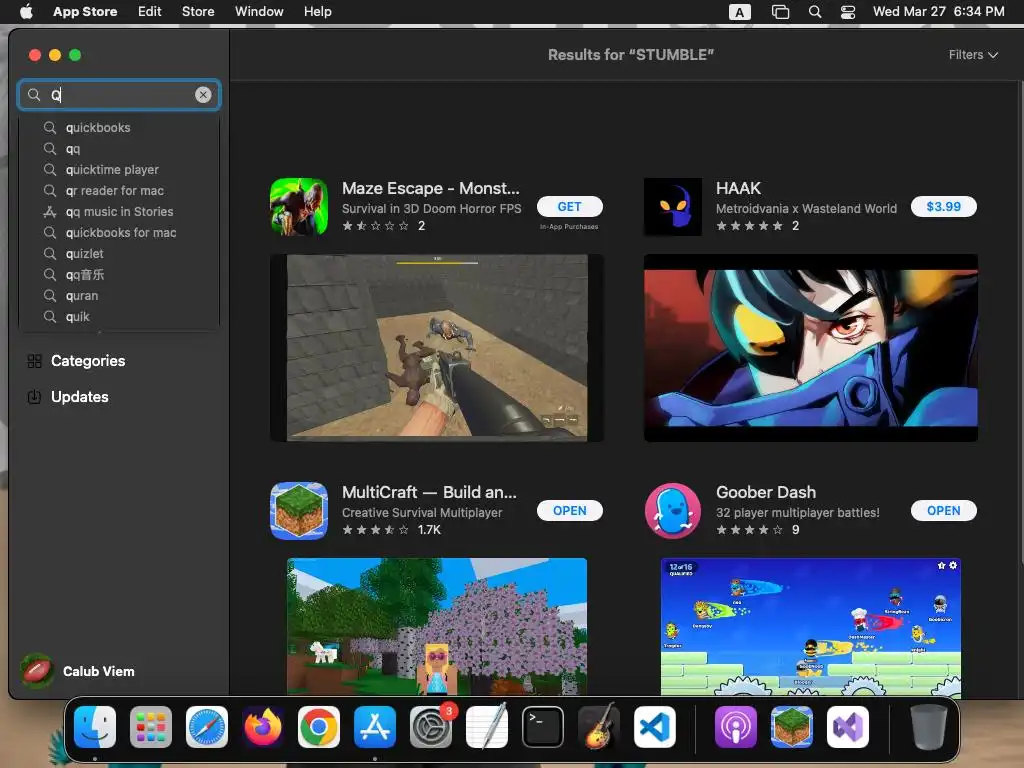Click the App Store search field
The width and height of the screenshot is (1024, 768).
click(x=119, y=95)
